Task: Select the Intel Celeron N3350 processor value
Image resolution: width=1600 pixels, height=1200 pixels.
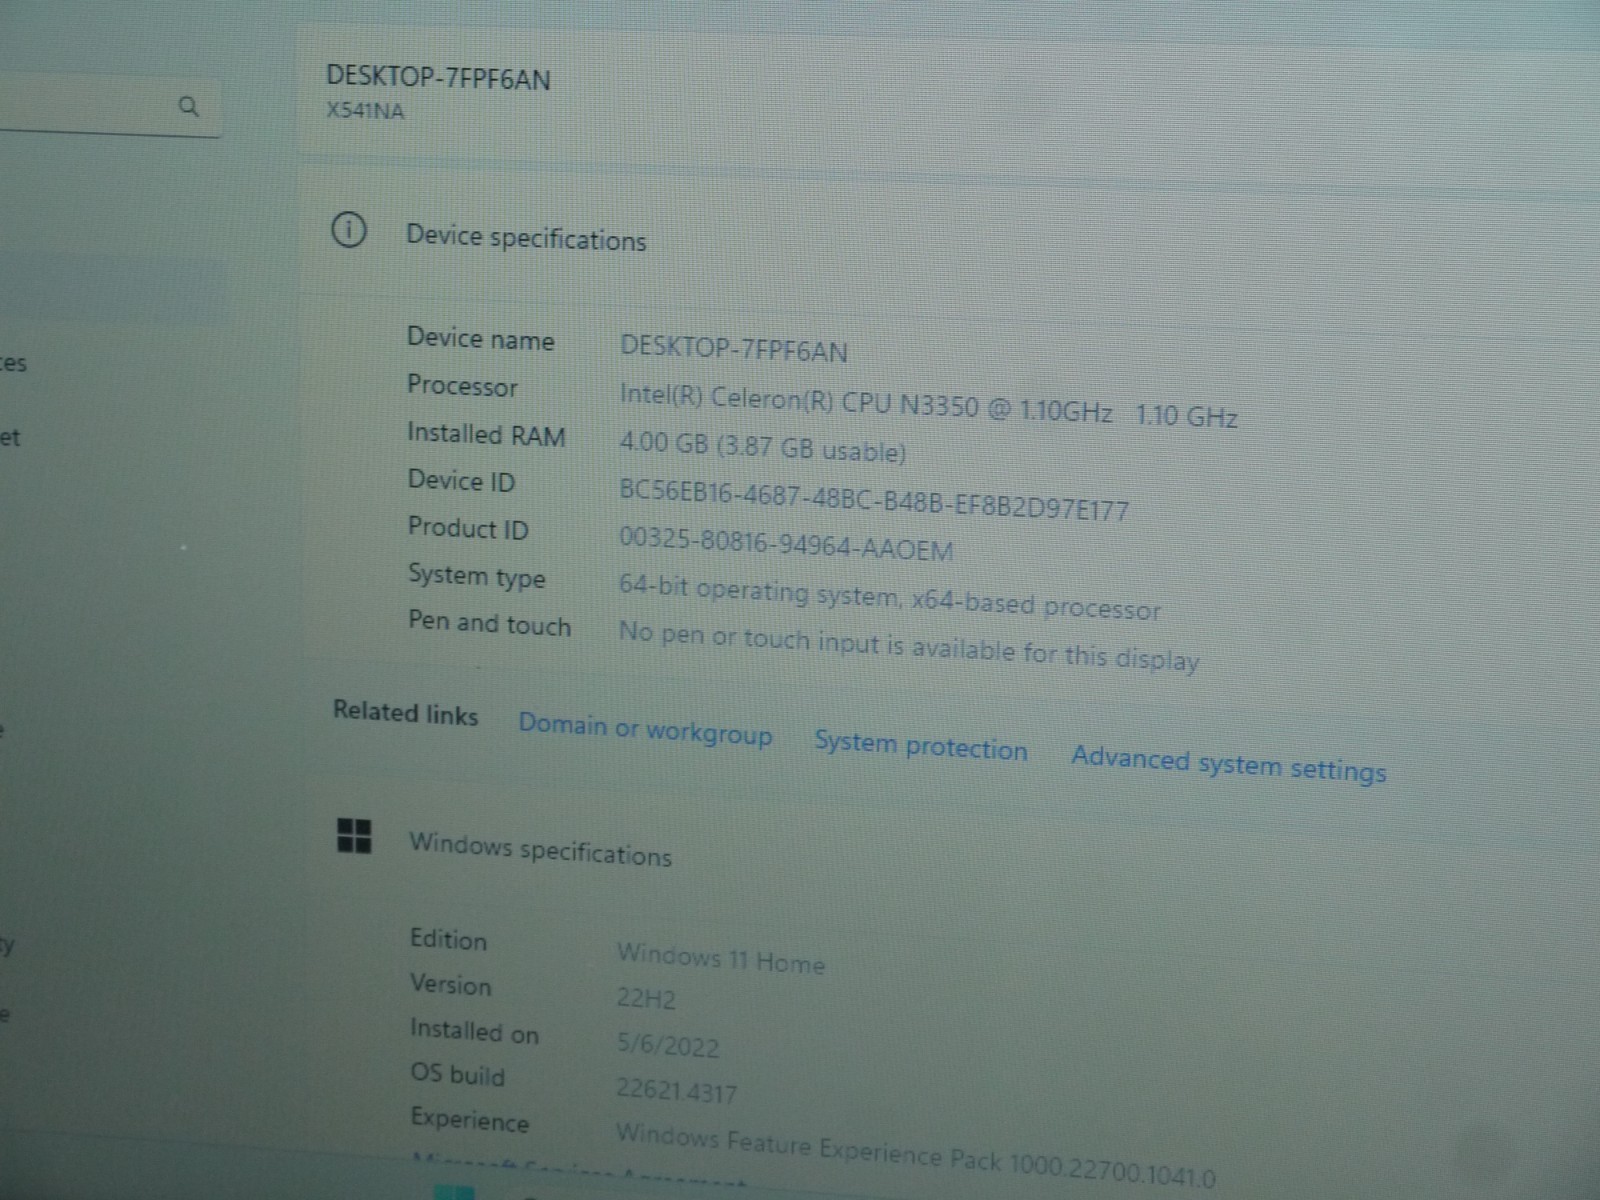Action: pyautogui.click(x=928, y=405)
